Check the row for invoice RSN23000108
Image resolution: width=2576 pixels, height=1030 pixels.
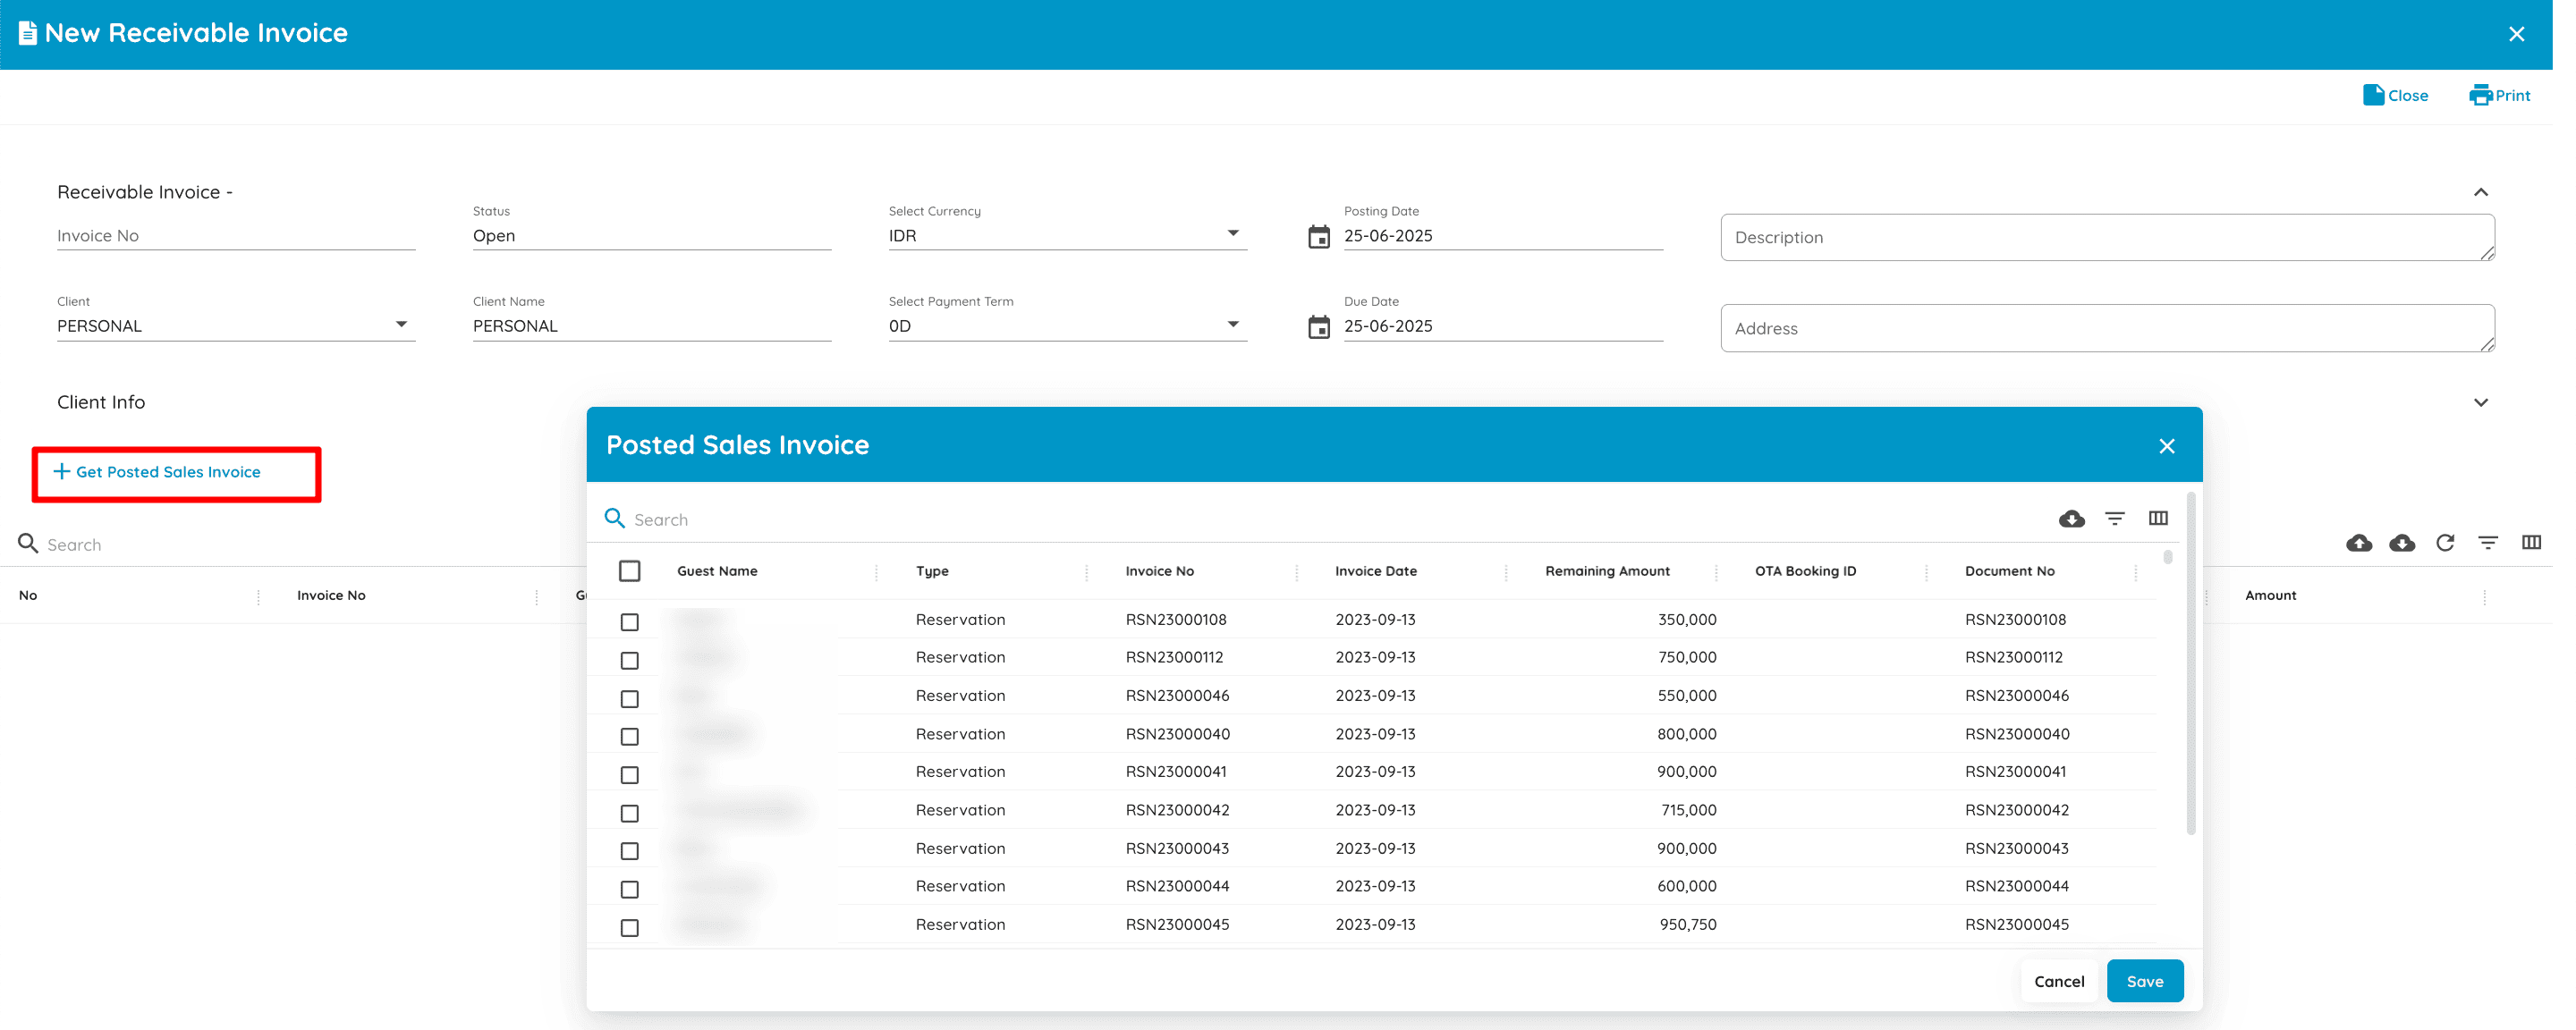pos(629,622)
